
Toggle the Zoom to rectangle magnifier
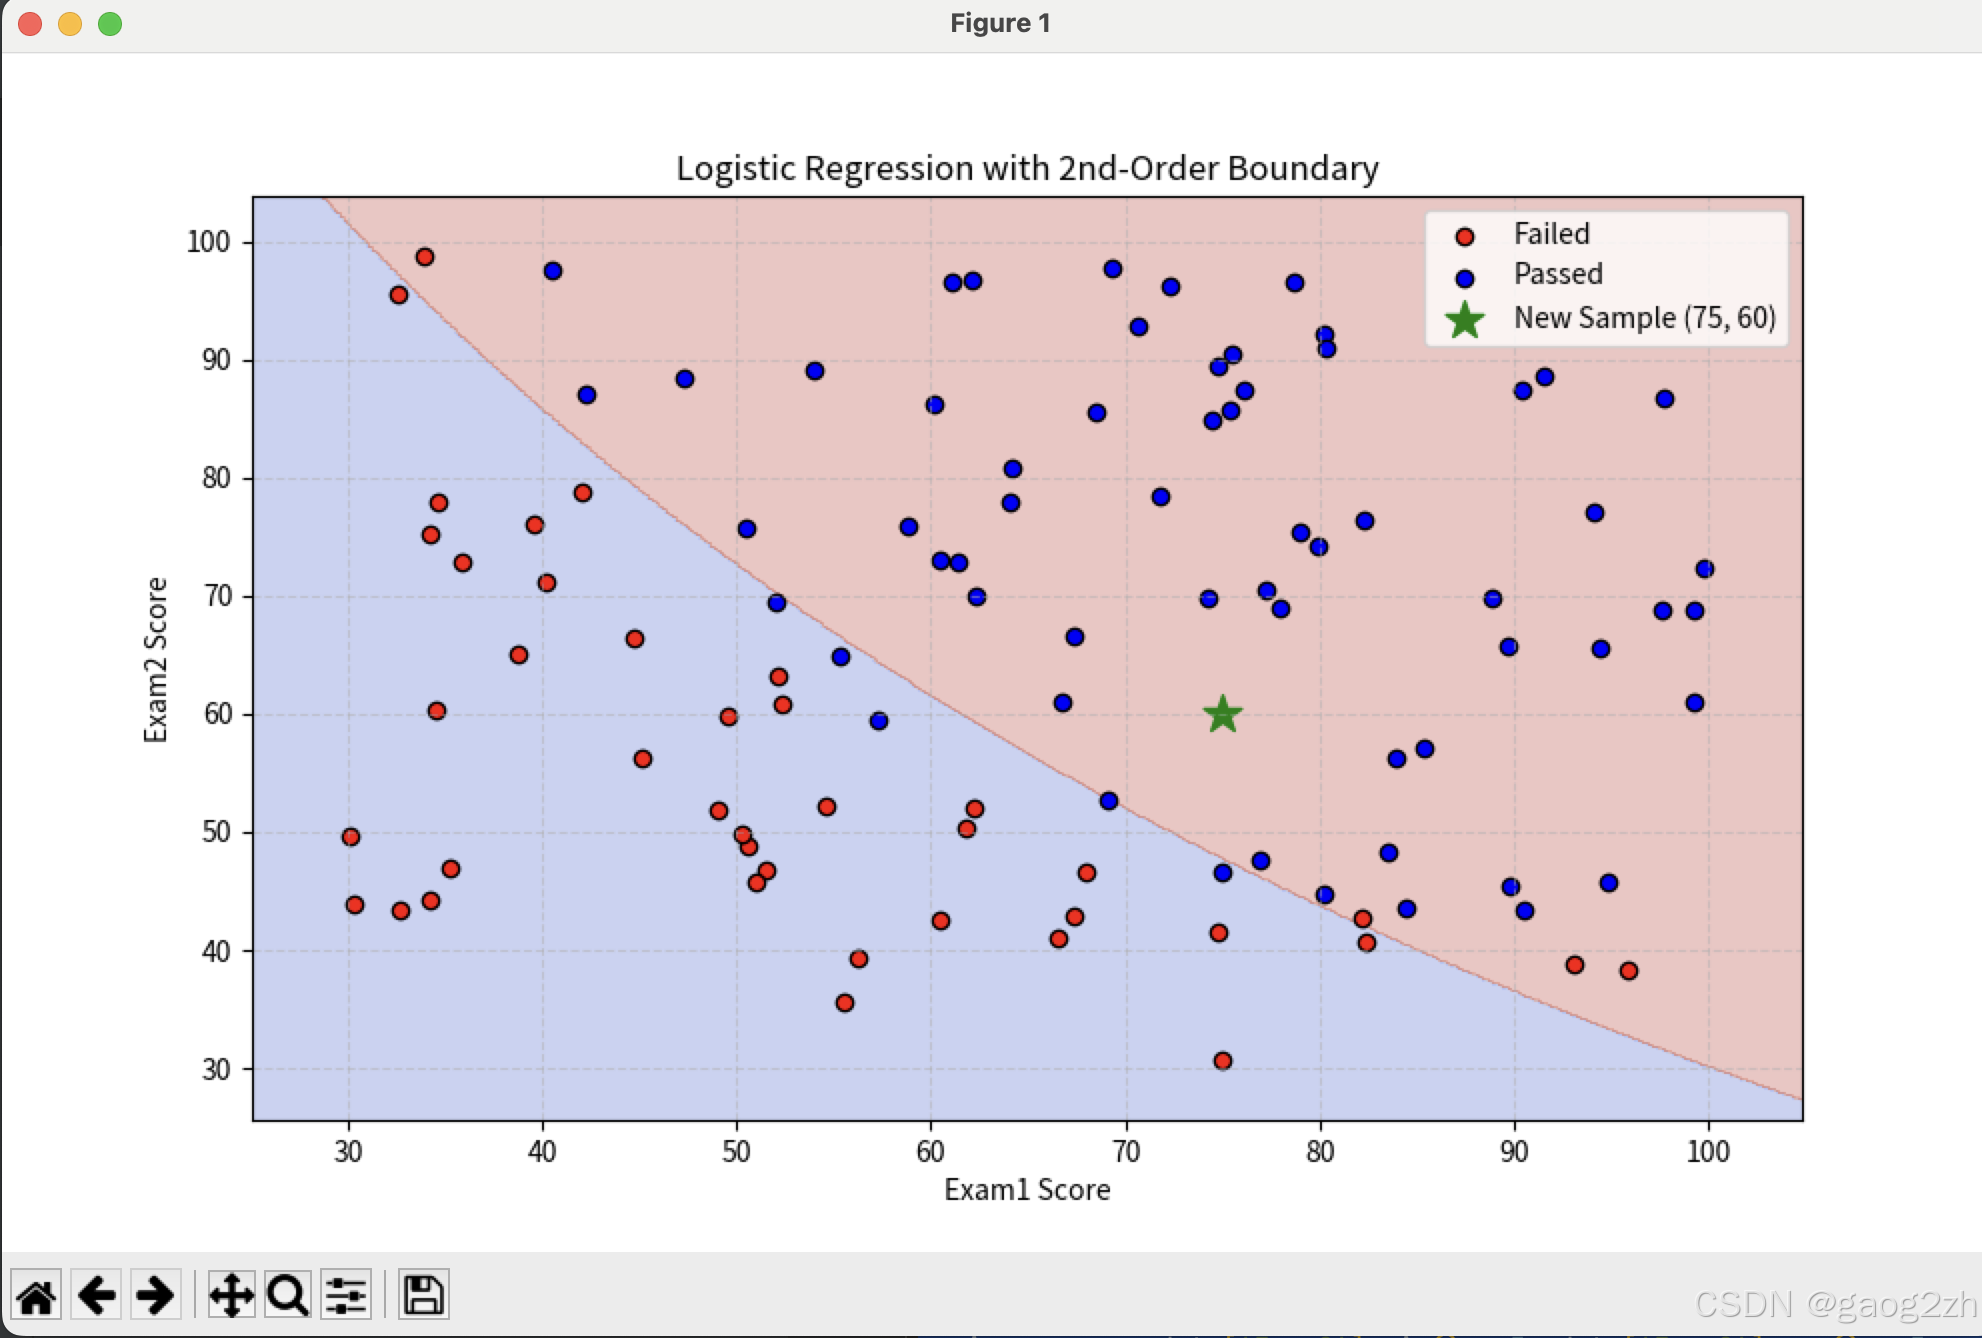click(288, 1296)
